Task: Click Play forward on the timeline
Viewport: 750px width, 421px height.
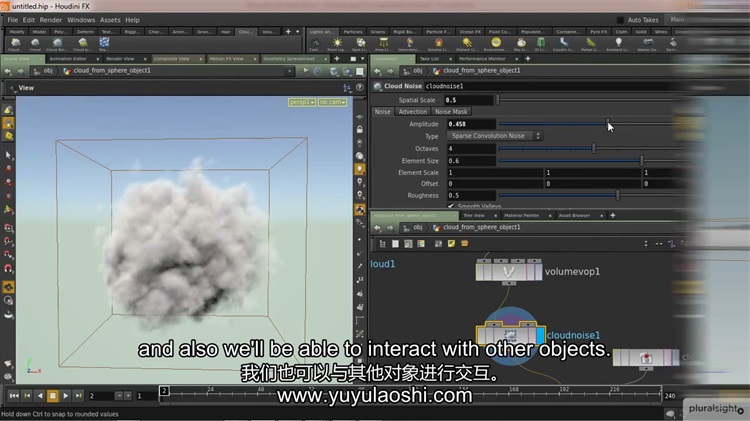Action: coord(66,396)
